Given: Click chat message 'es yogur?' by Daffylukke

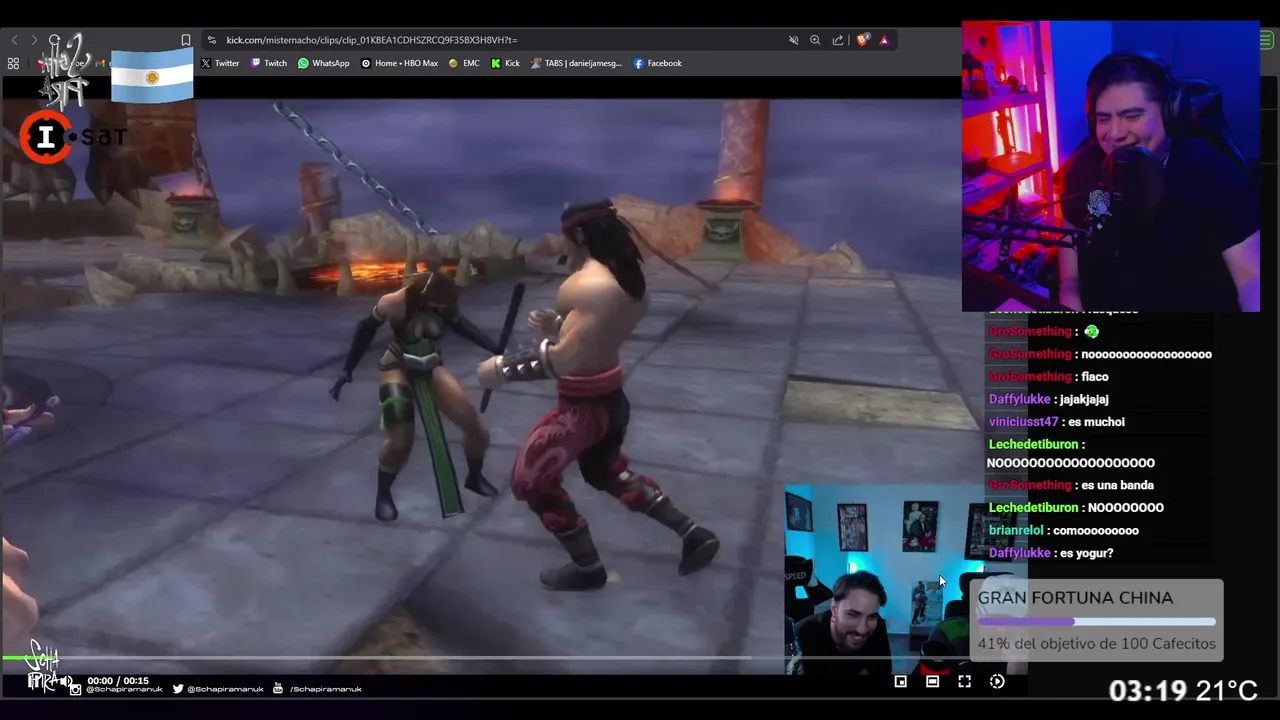Looking at the screenshot, I should 1086,553.
